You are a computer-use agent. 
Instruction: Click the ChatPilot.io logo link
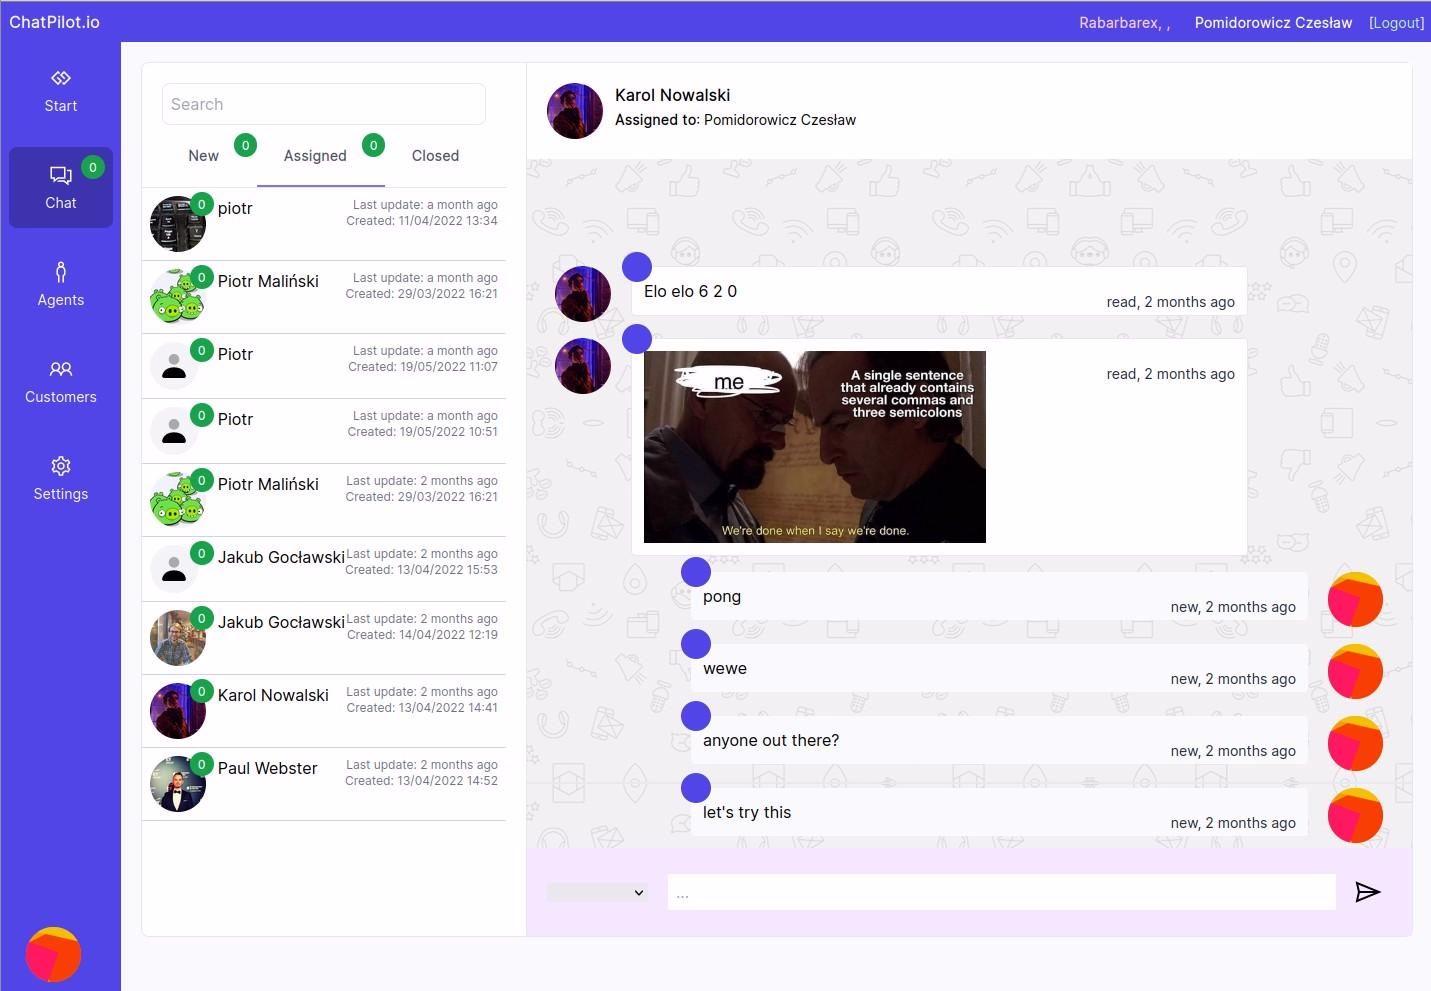click(x=55, y=22)
